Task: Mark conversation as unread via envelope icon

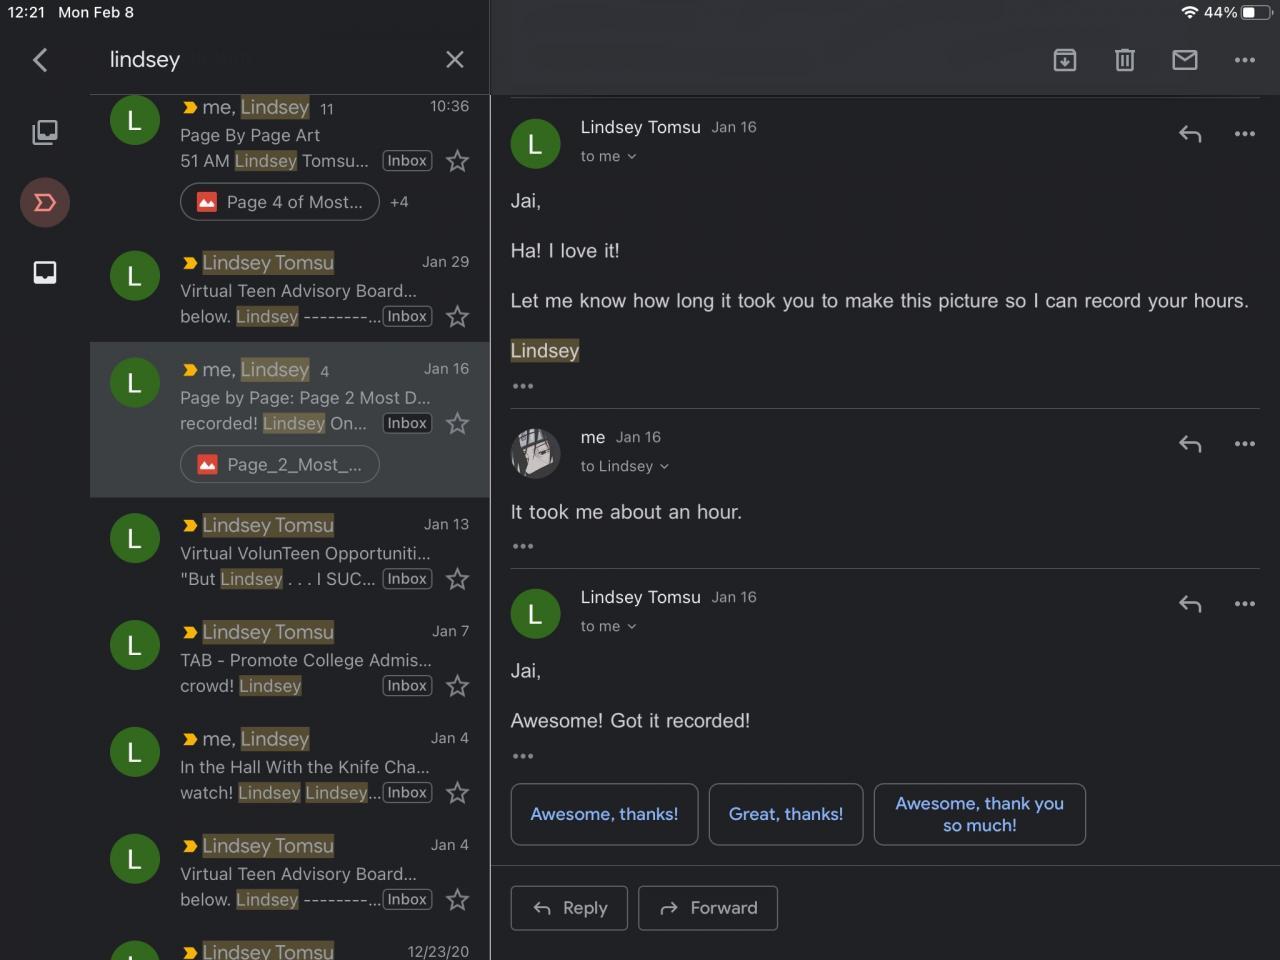Action: pyautogui.click(x=1185, y=60)
